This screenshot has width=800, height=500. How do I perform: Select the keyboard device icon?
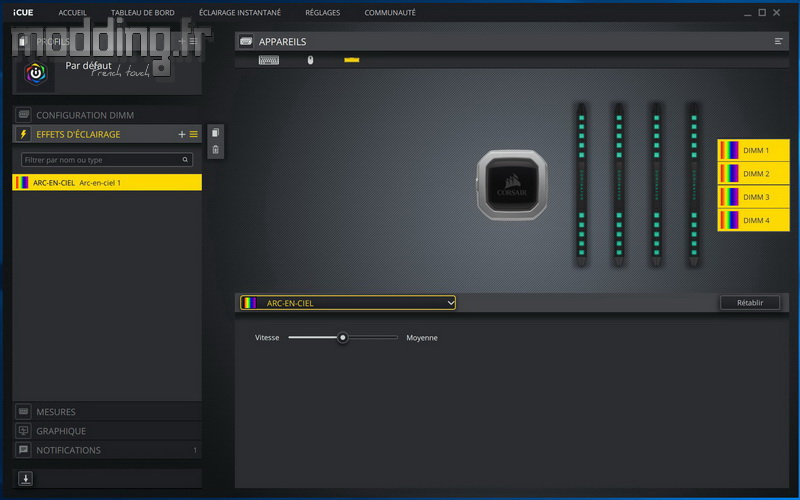pos(269,60)
